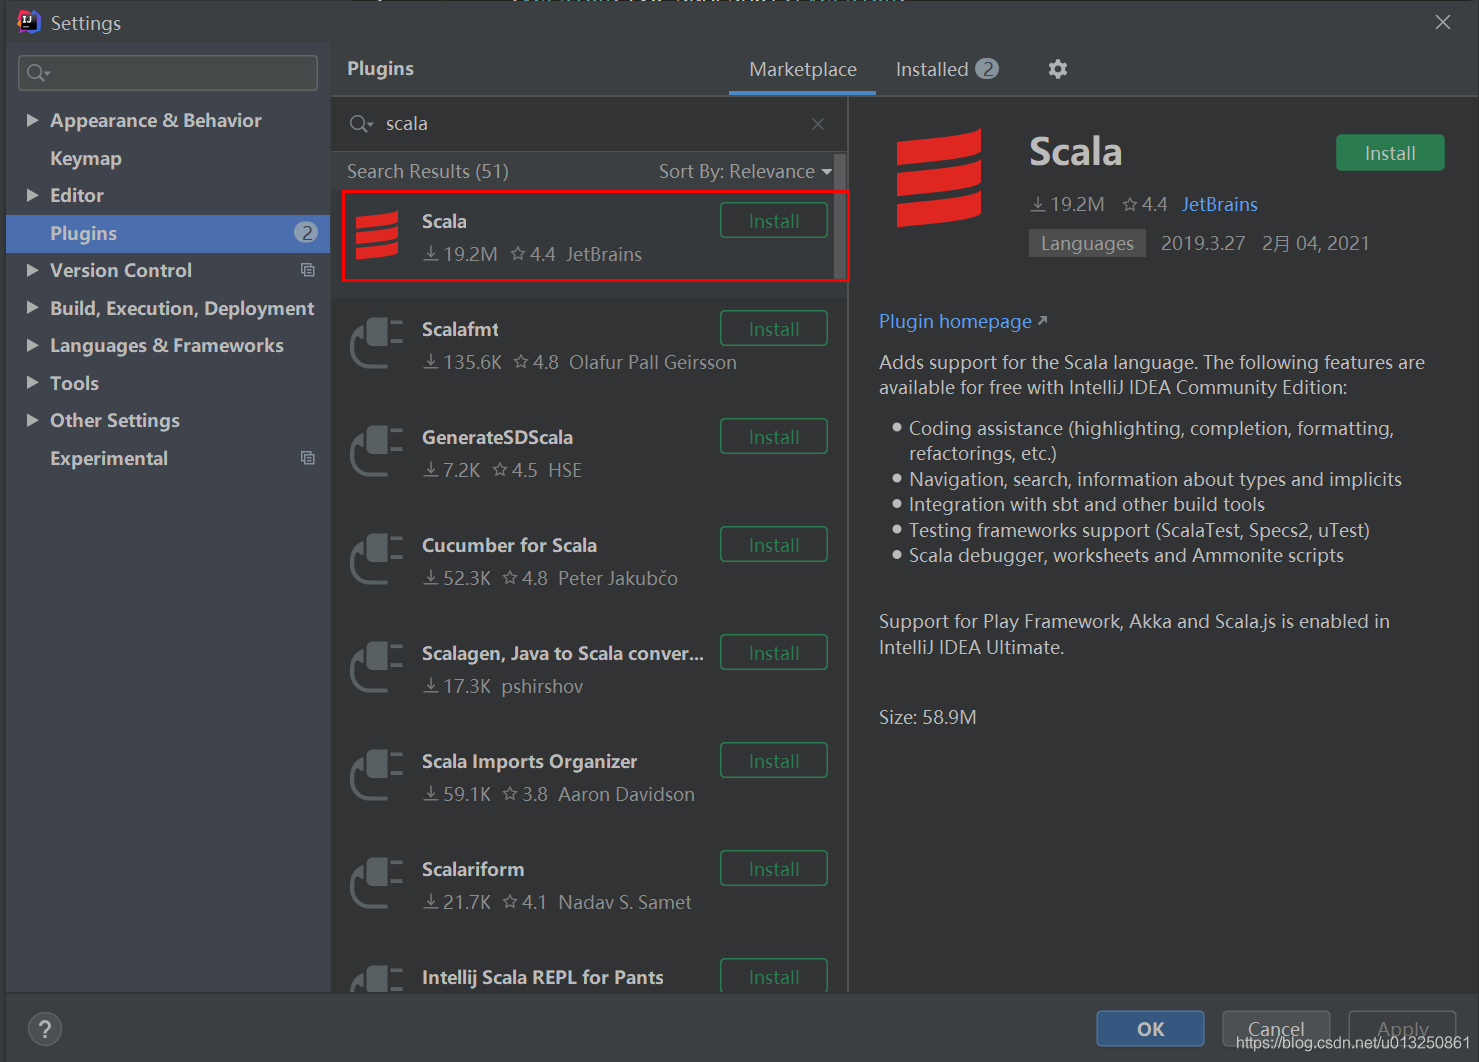Switch to the Marketplace tab
Viewport: 1479px width, 1062px height.
[803, 69]
